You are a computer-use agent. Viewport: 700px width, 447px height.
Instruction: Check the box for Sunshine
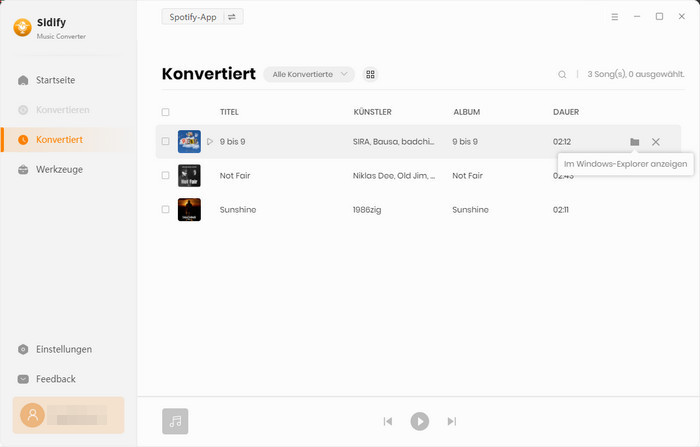click(166, 209)
